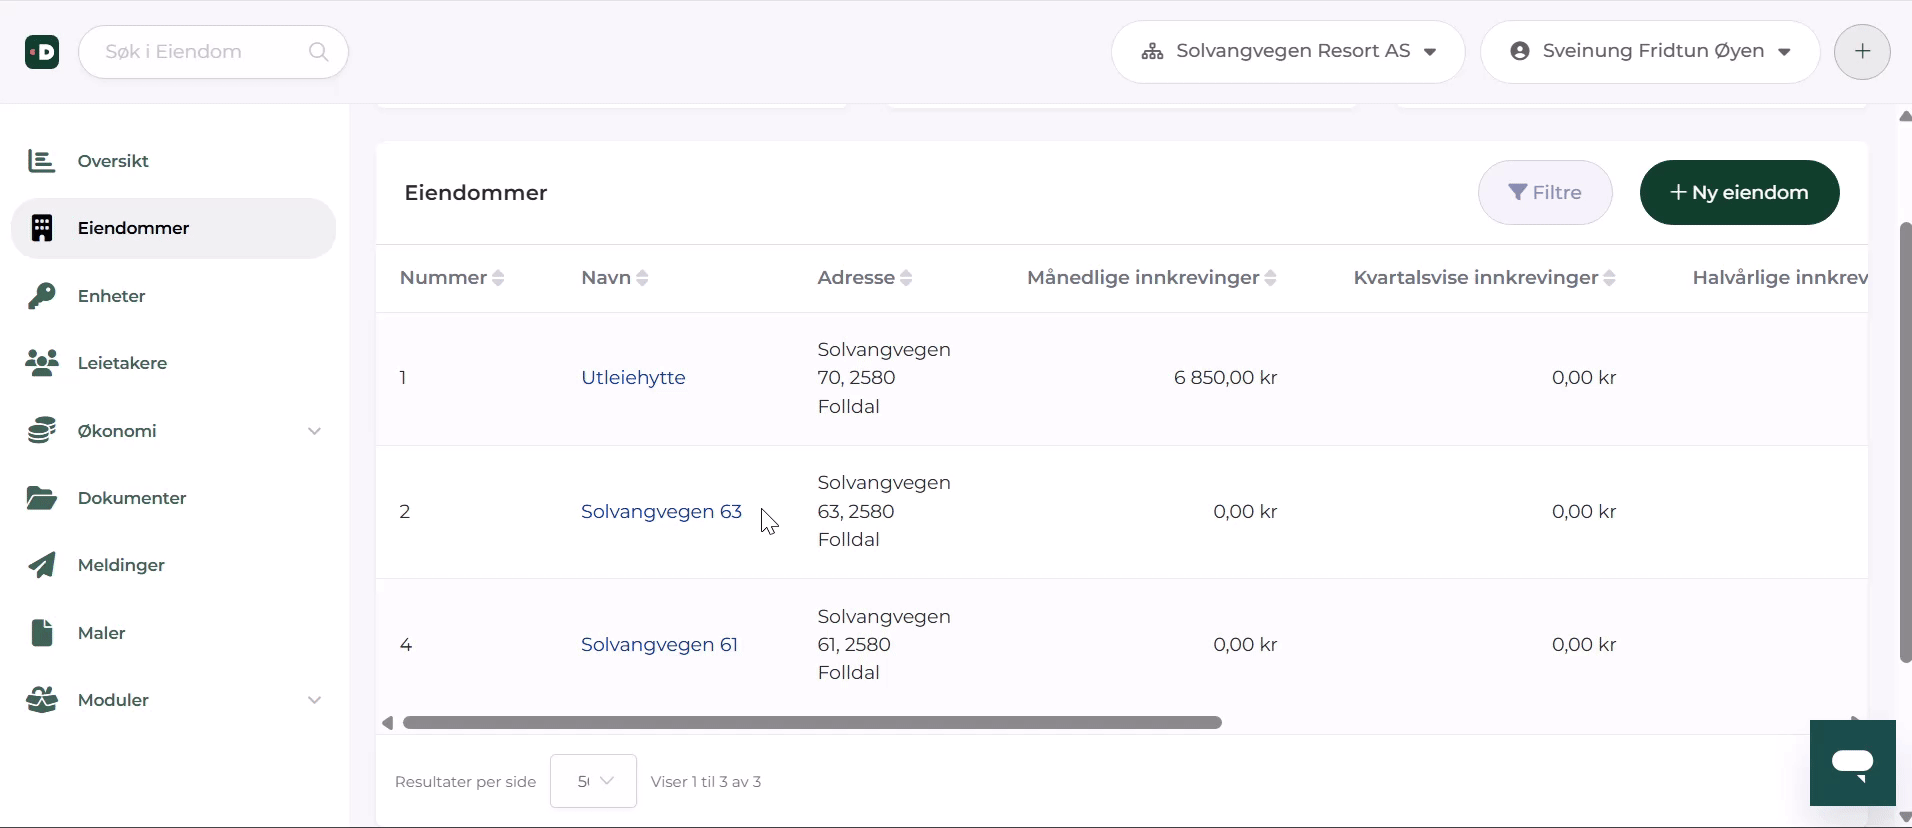The image size is (1912, 828).
Task: Open the chat support widget
Action: click(1852, 763)
